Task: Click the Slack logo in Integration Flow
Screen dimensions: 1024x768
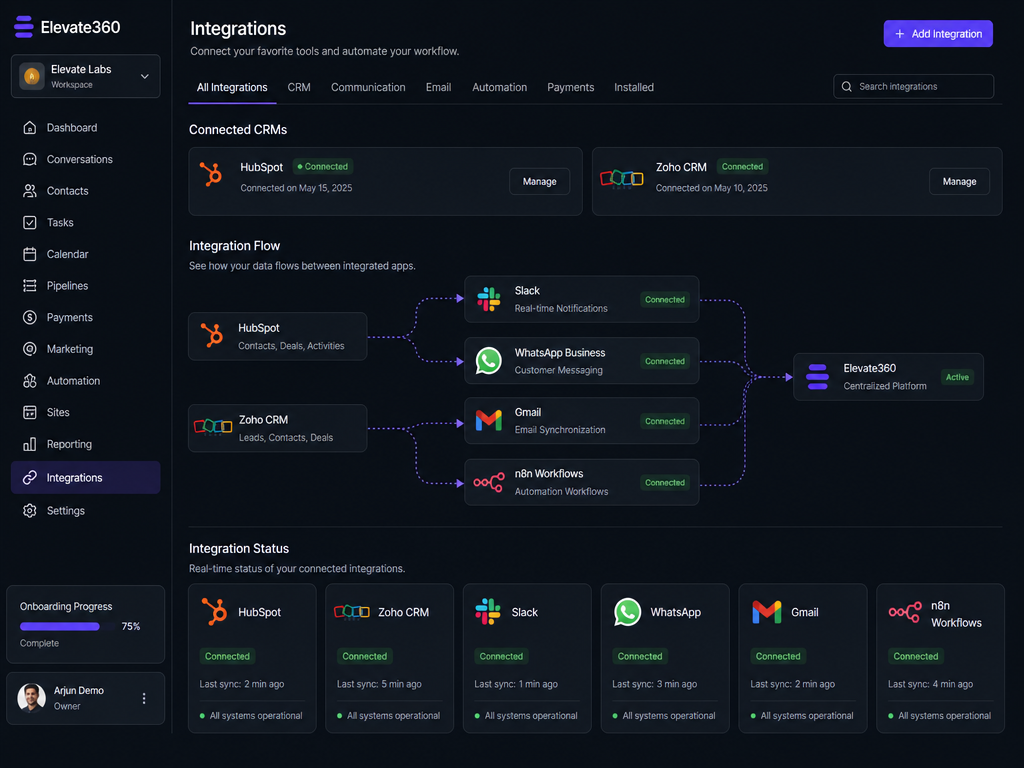Action: (488, 299)
